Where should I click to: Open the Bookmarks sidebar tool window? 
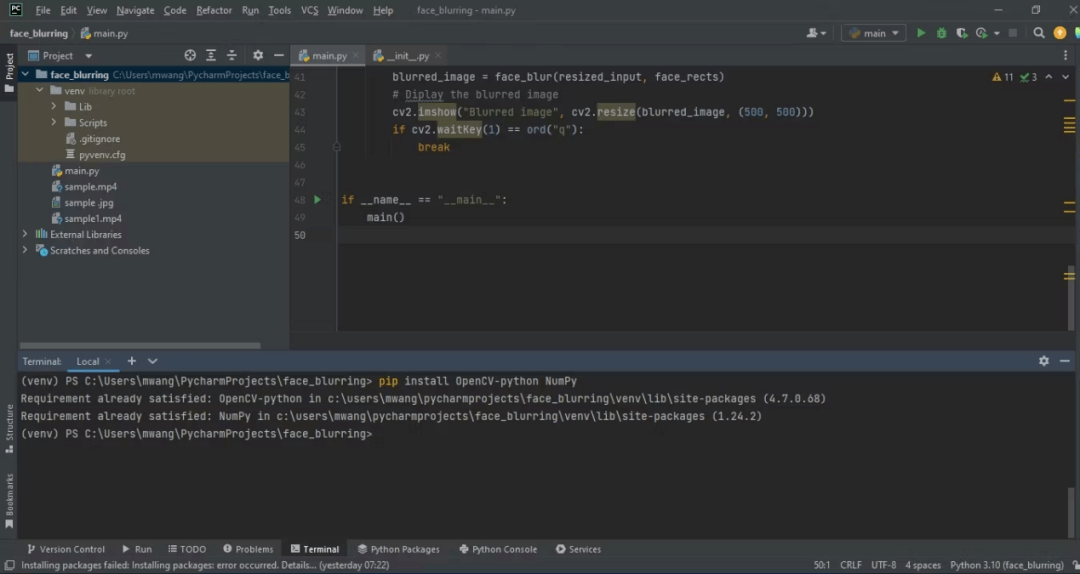(x=9, y=501)
